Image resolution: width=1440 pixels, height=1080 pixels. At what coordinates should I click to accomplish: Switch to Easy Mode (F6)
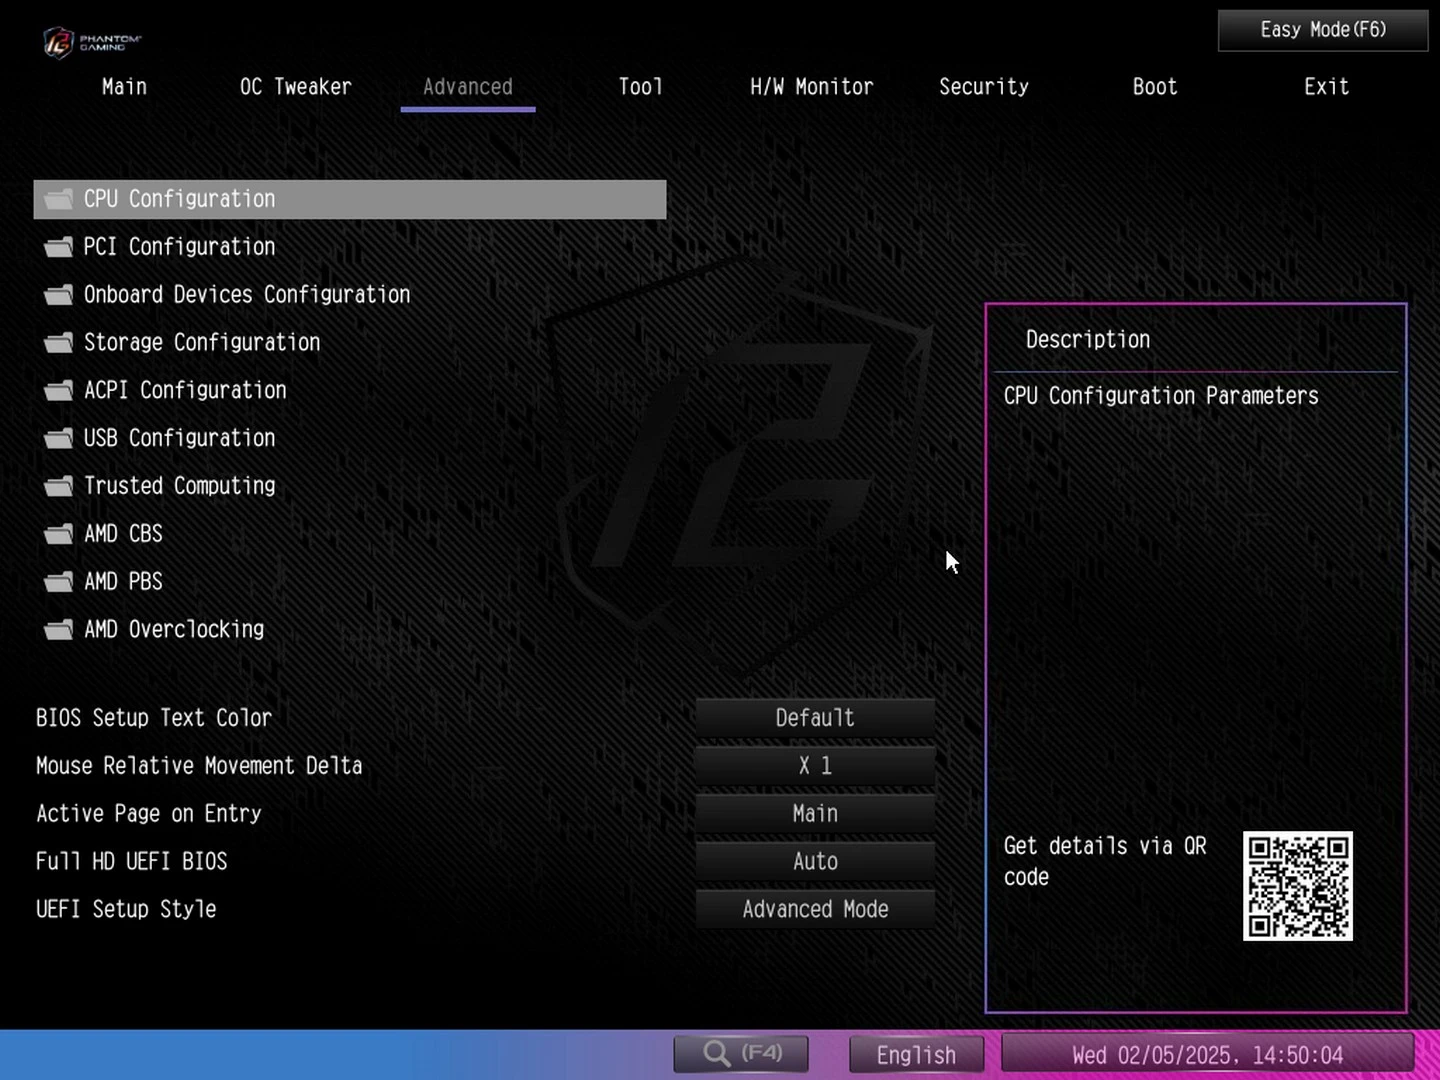tap(1322, 30)
